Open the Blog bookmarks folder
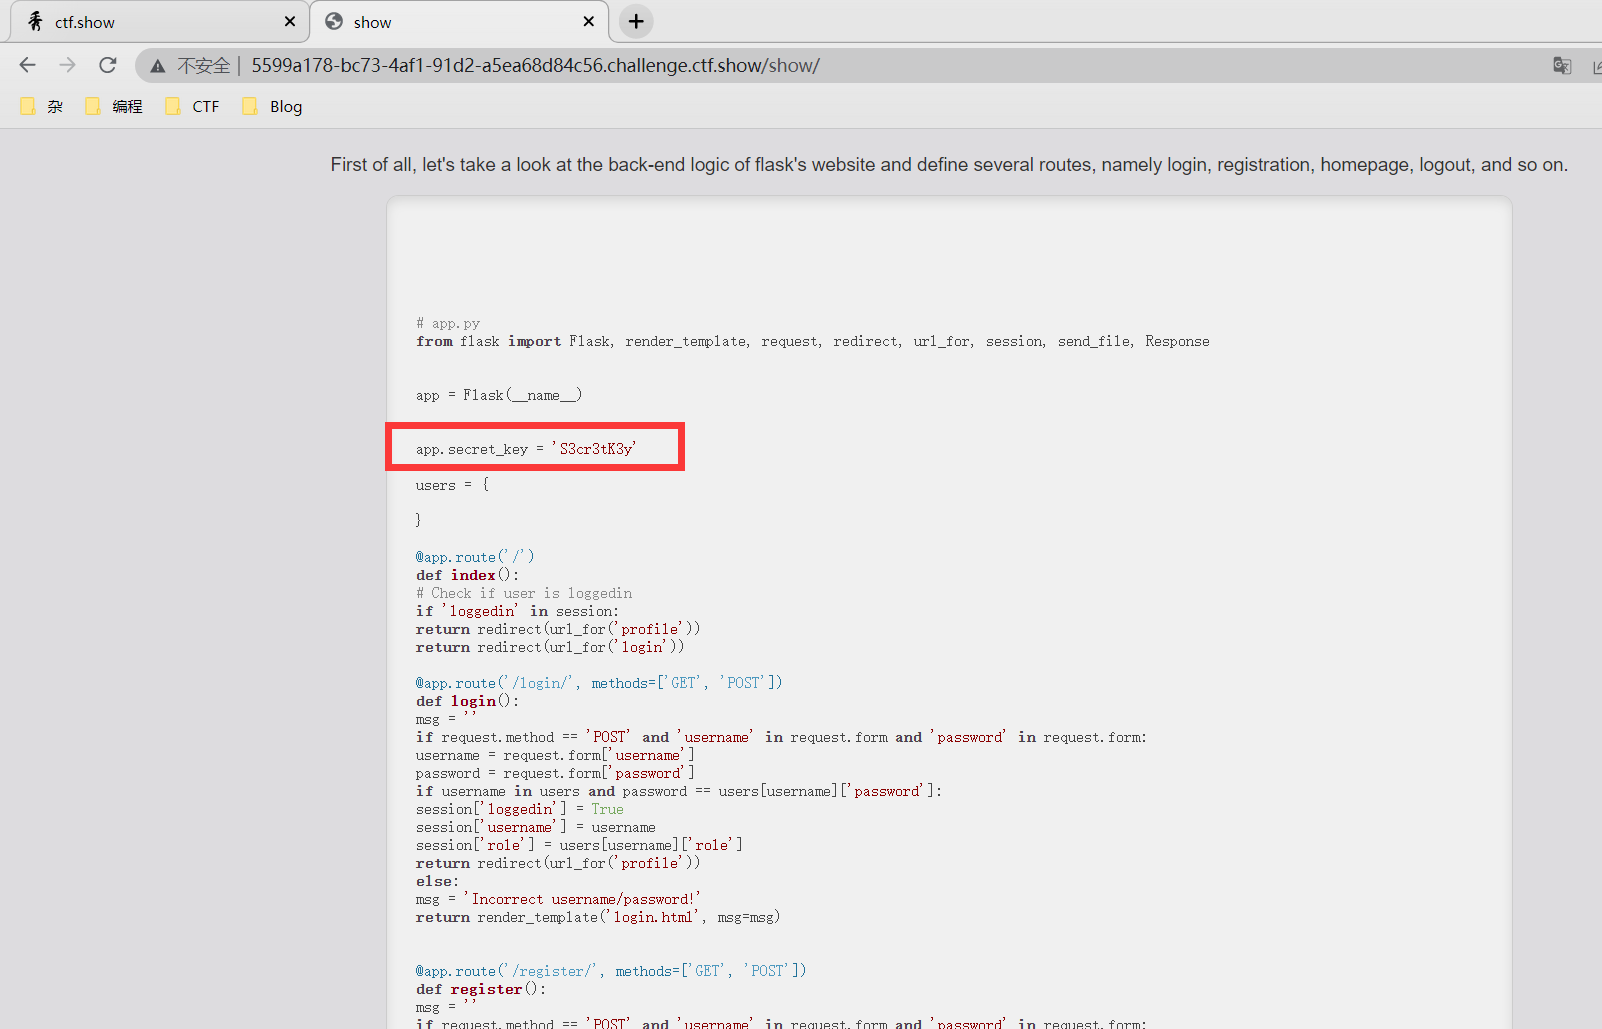This screenshot has height=1029, width=1602. pos(272,107)
